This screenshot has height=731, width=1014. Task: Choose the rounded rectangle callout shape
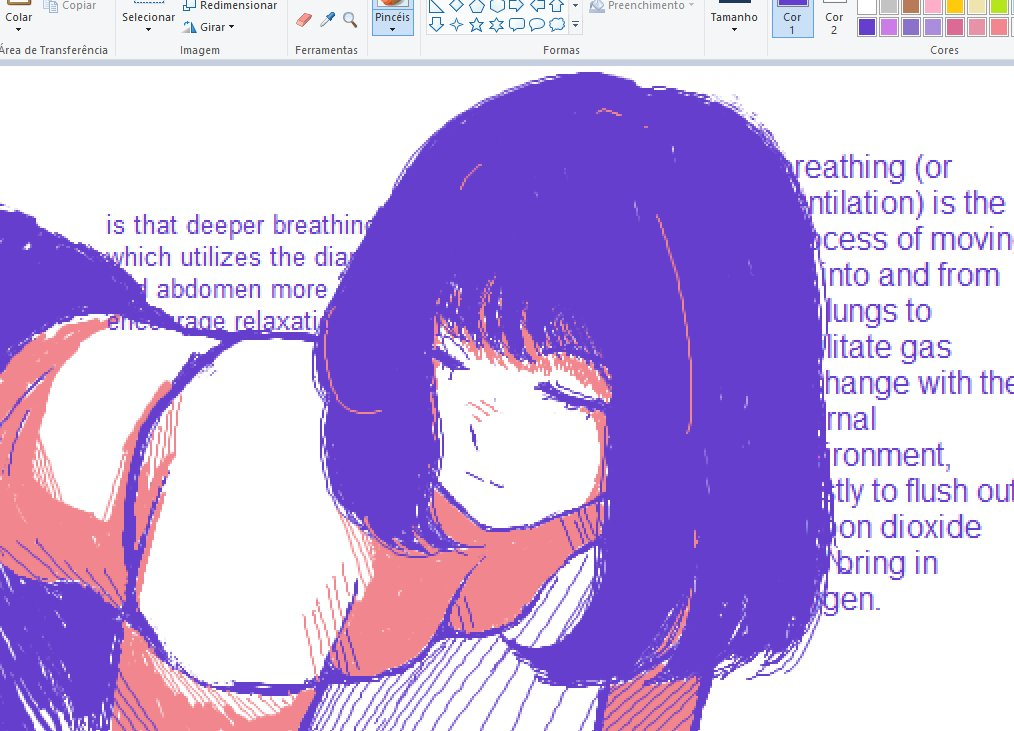coord(517,25)
